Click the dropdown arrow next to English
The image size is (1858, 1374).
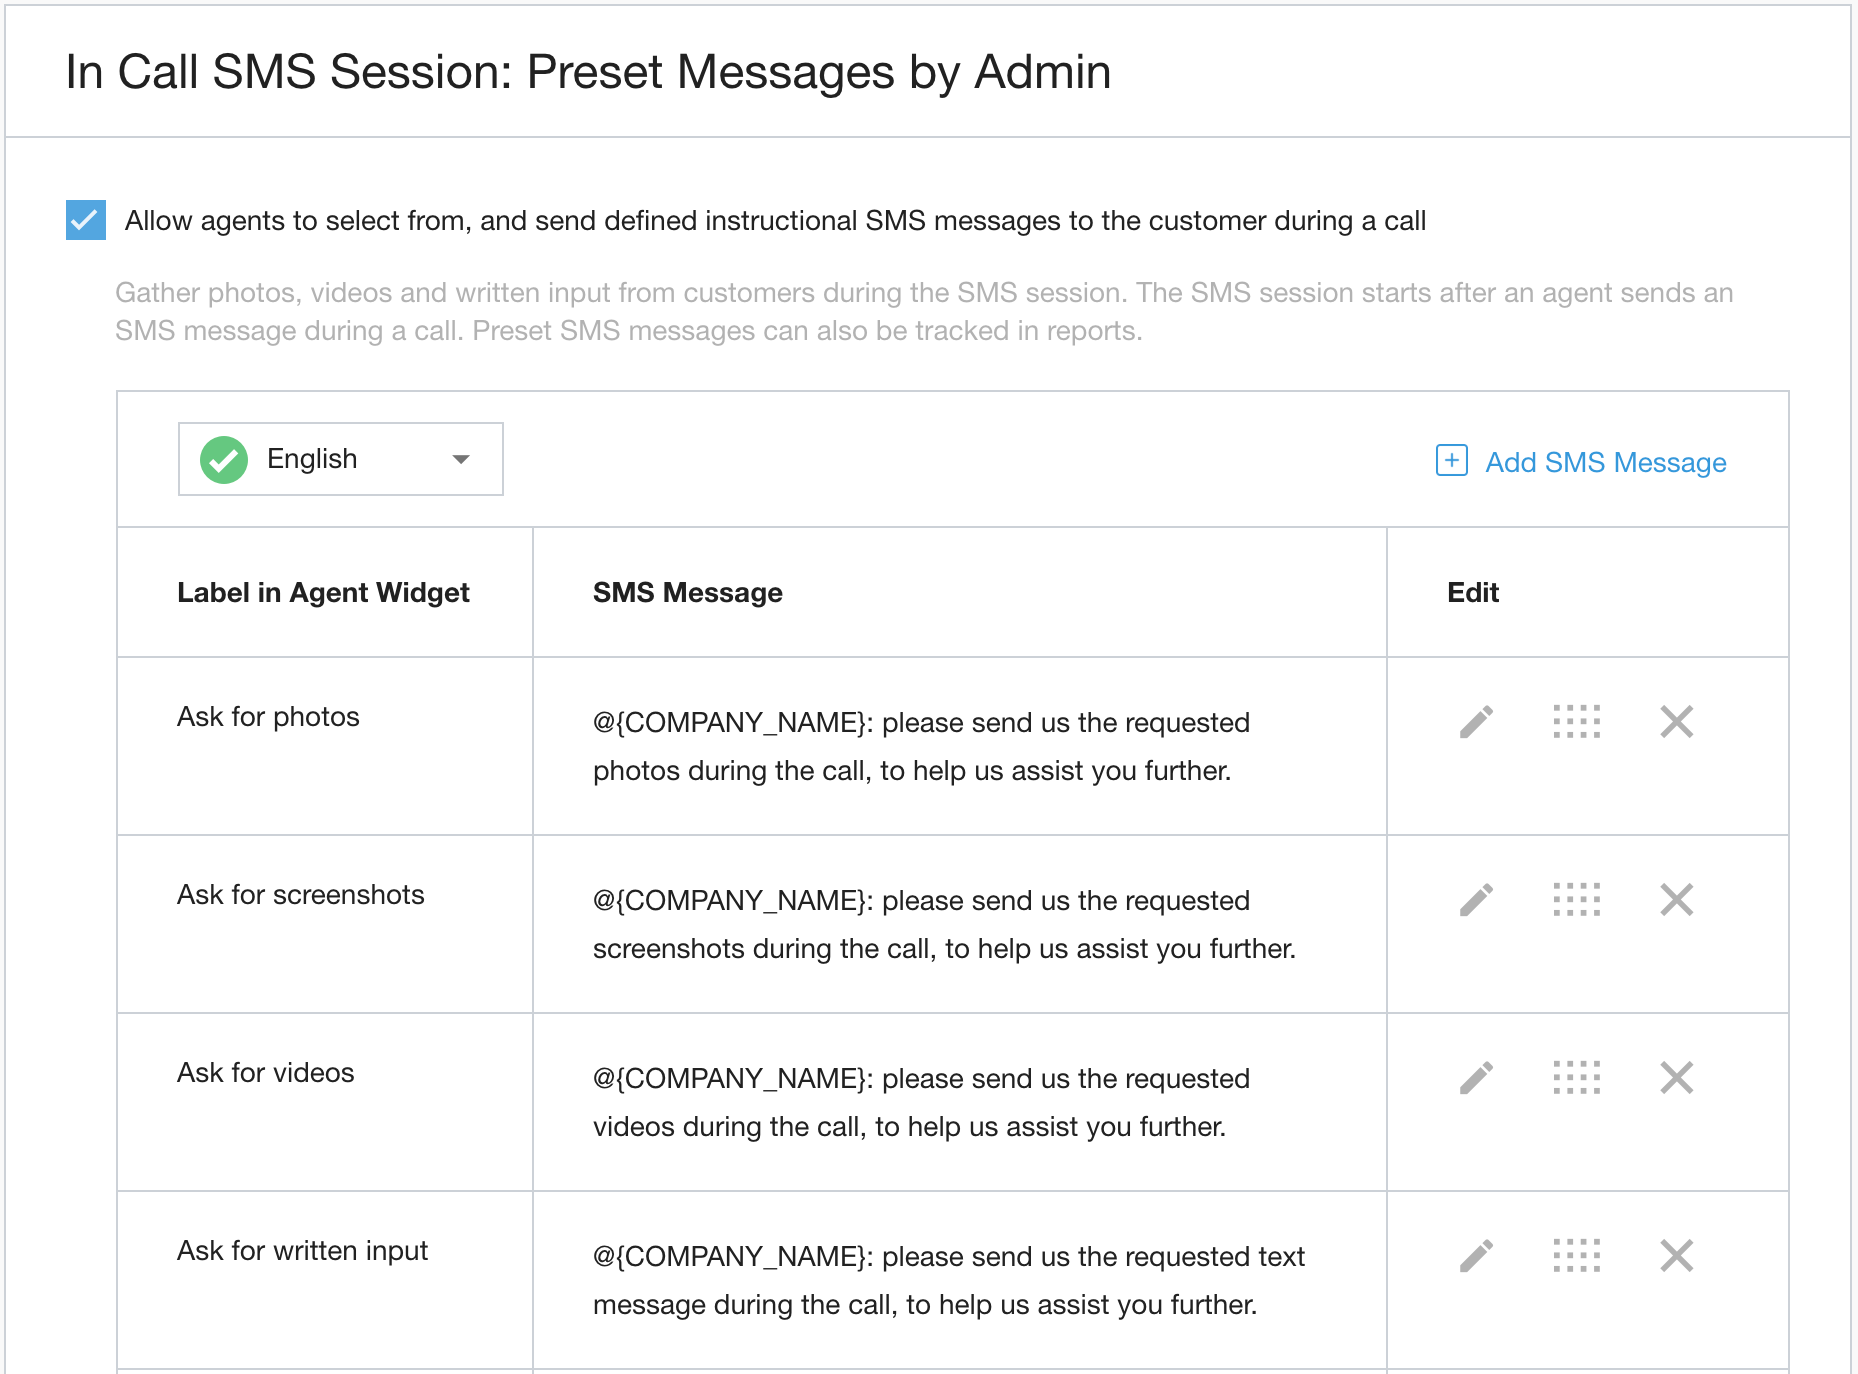(461, 459)
